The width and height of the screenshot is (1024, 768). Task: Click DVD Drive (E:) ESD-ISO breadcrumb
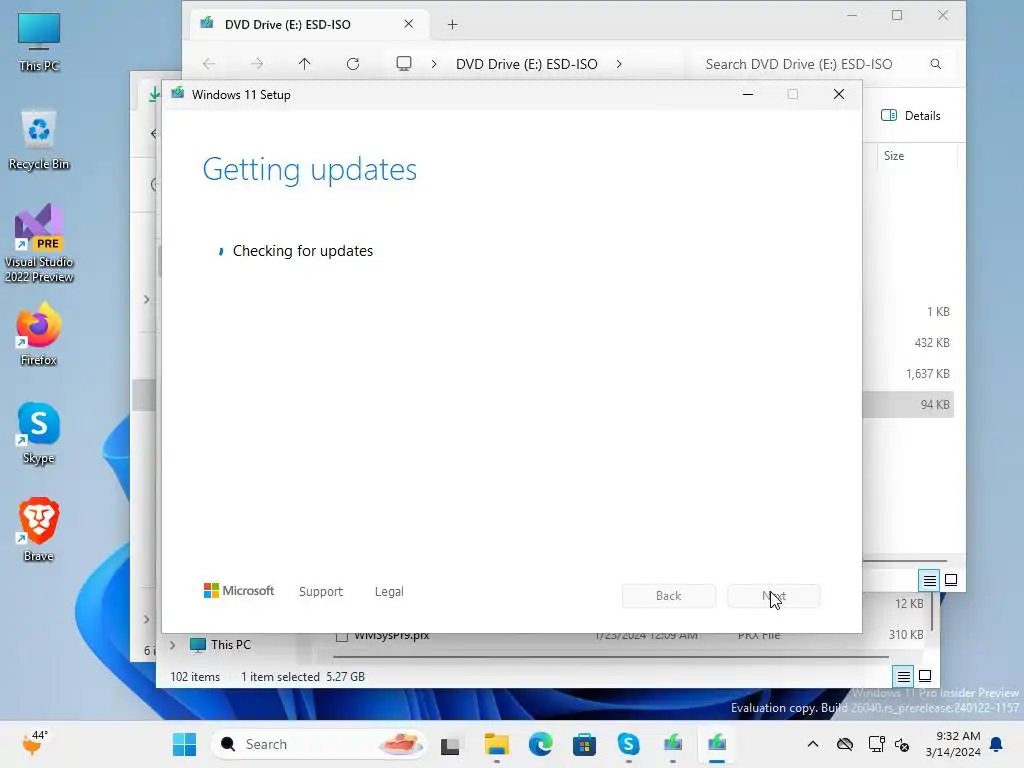pos(526,64)
